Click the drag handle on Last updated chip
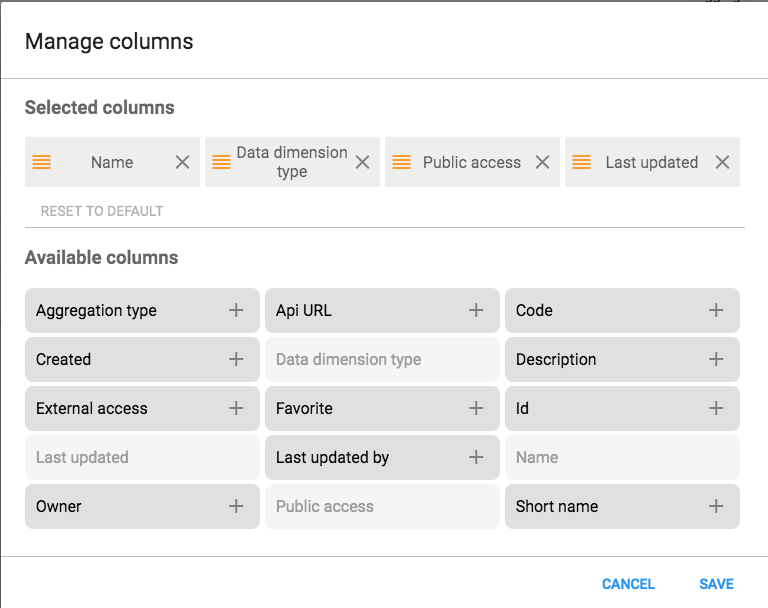 [581, 162]
